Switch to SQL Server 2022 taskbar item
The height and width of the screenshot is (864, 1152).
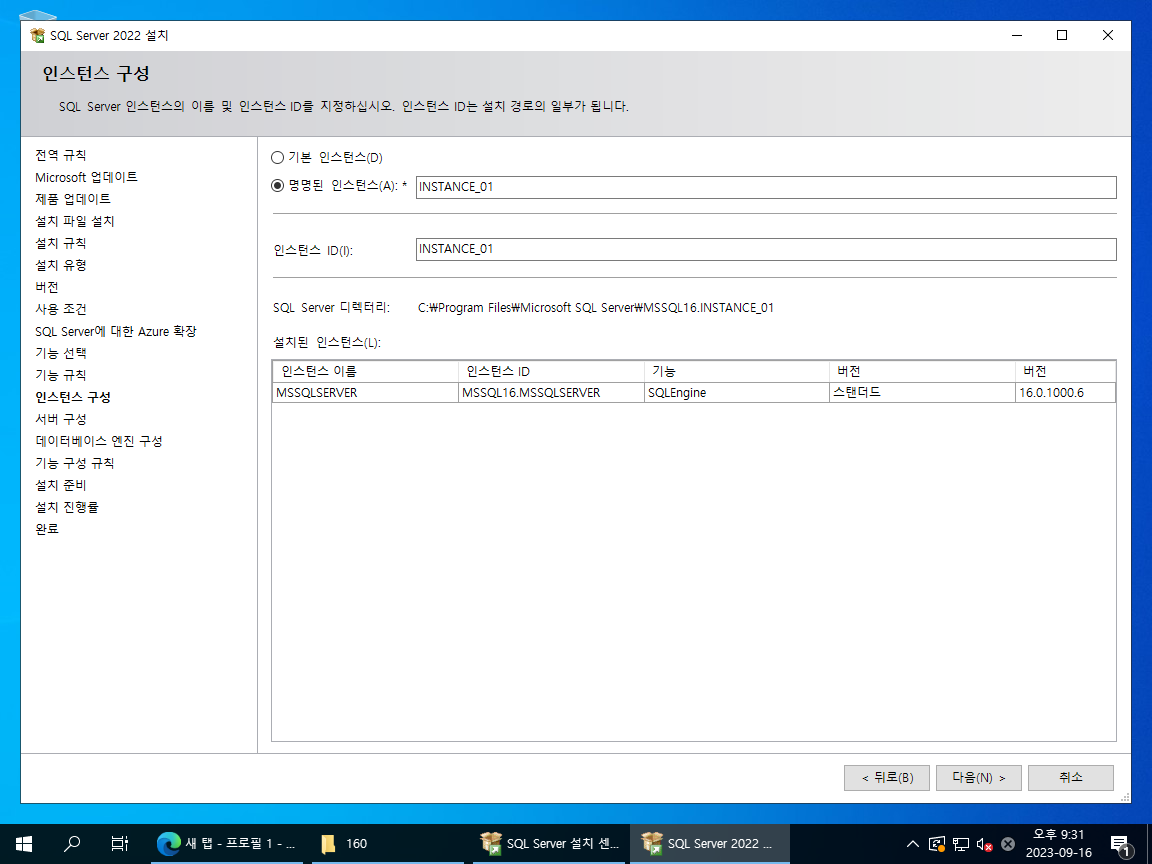click(710, 843)
